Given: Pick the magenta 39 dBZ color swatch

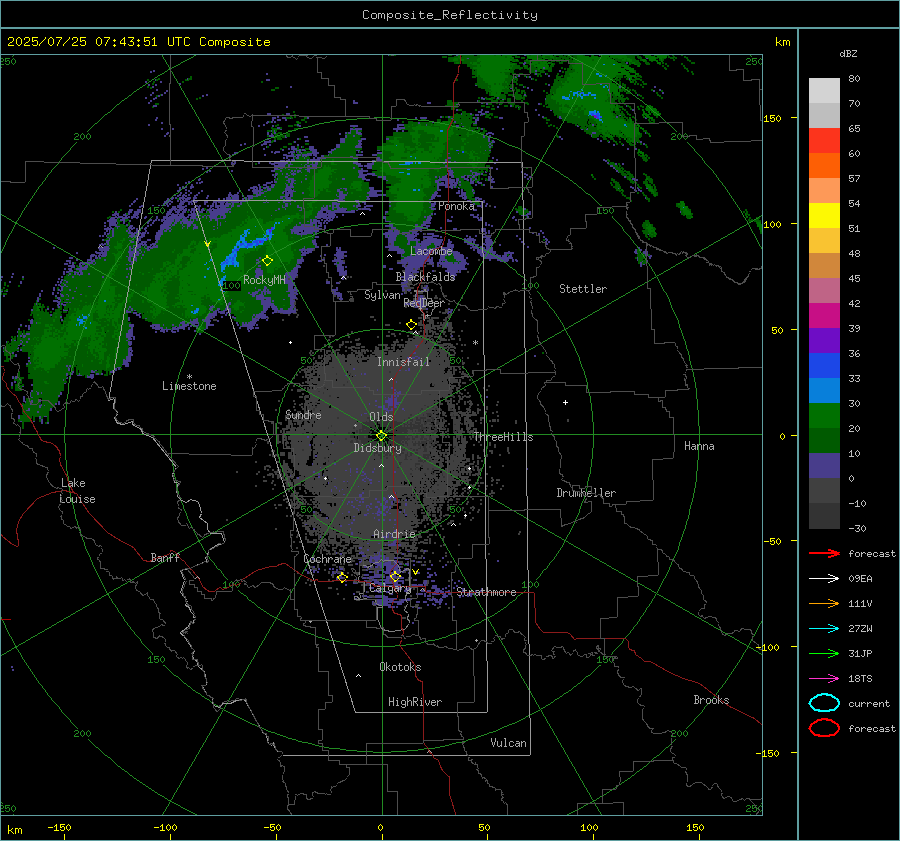Looking at the screenshot, I should [x=824, y=316].
